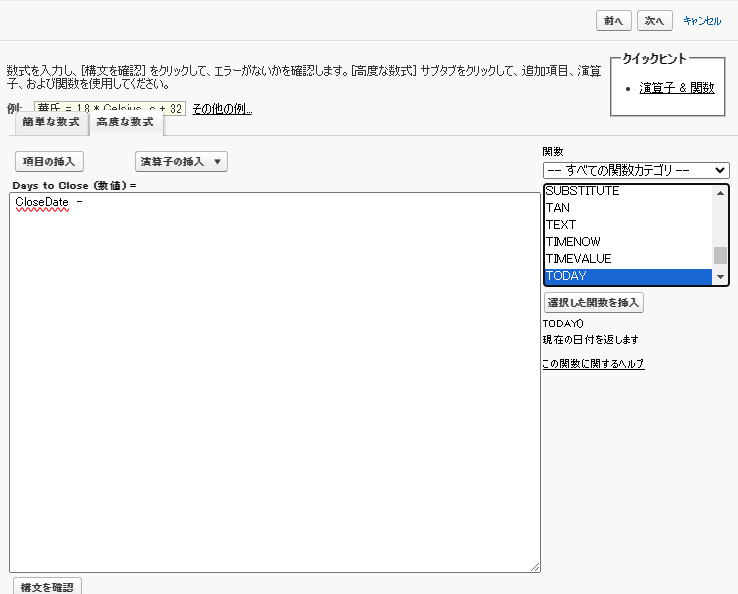This screenshot has height=594, width=738.
Task: Select SUBSTITUTE in the function list
Action: tap(628, 191)
